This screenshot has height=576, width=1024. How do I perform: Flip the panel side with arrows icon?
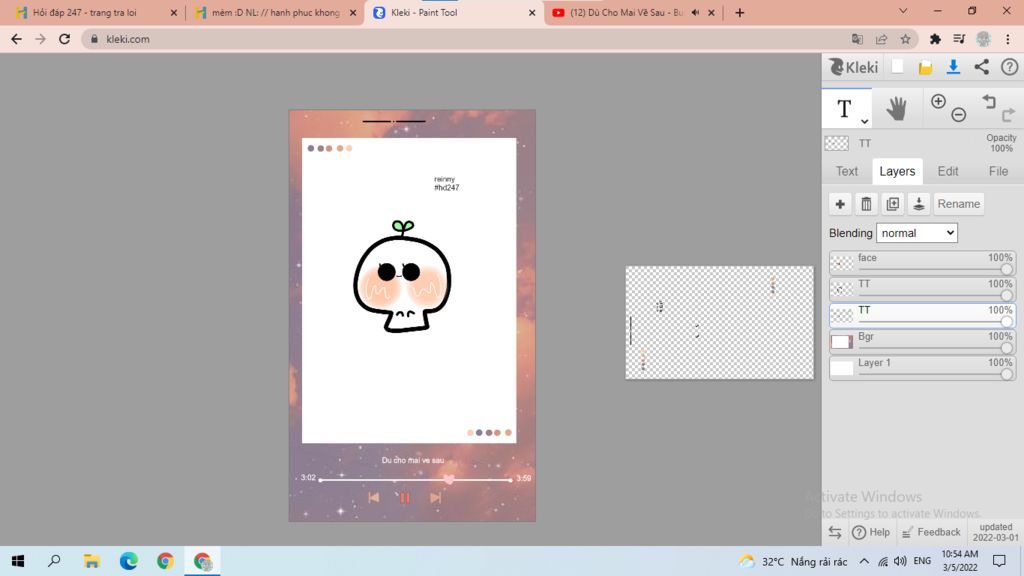click(x=835, y=532)
